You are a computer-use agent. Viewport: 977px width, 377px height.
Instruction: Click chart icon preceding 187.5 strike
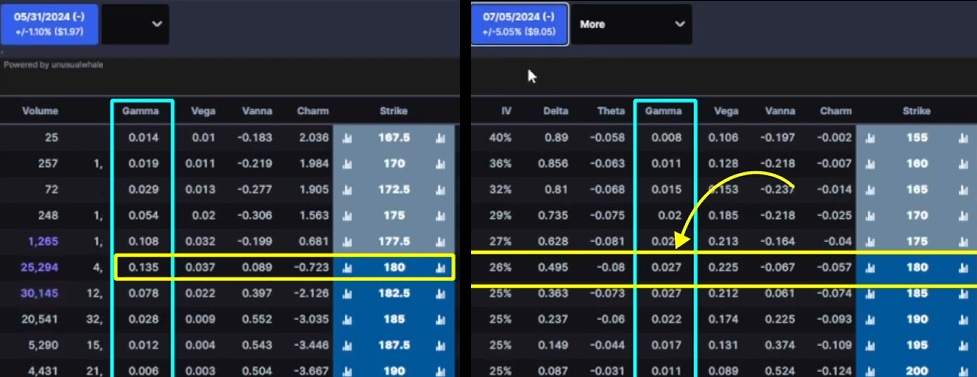click(348, 345)
